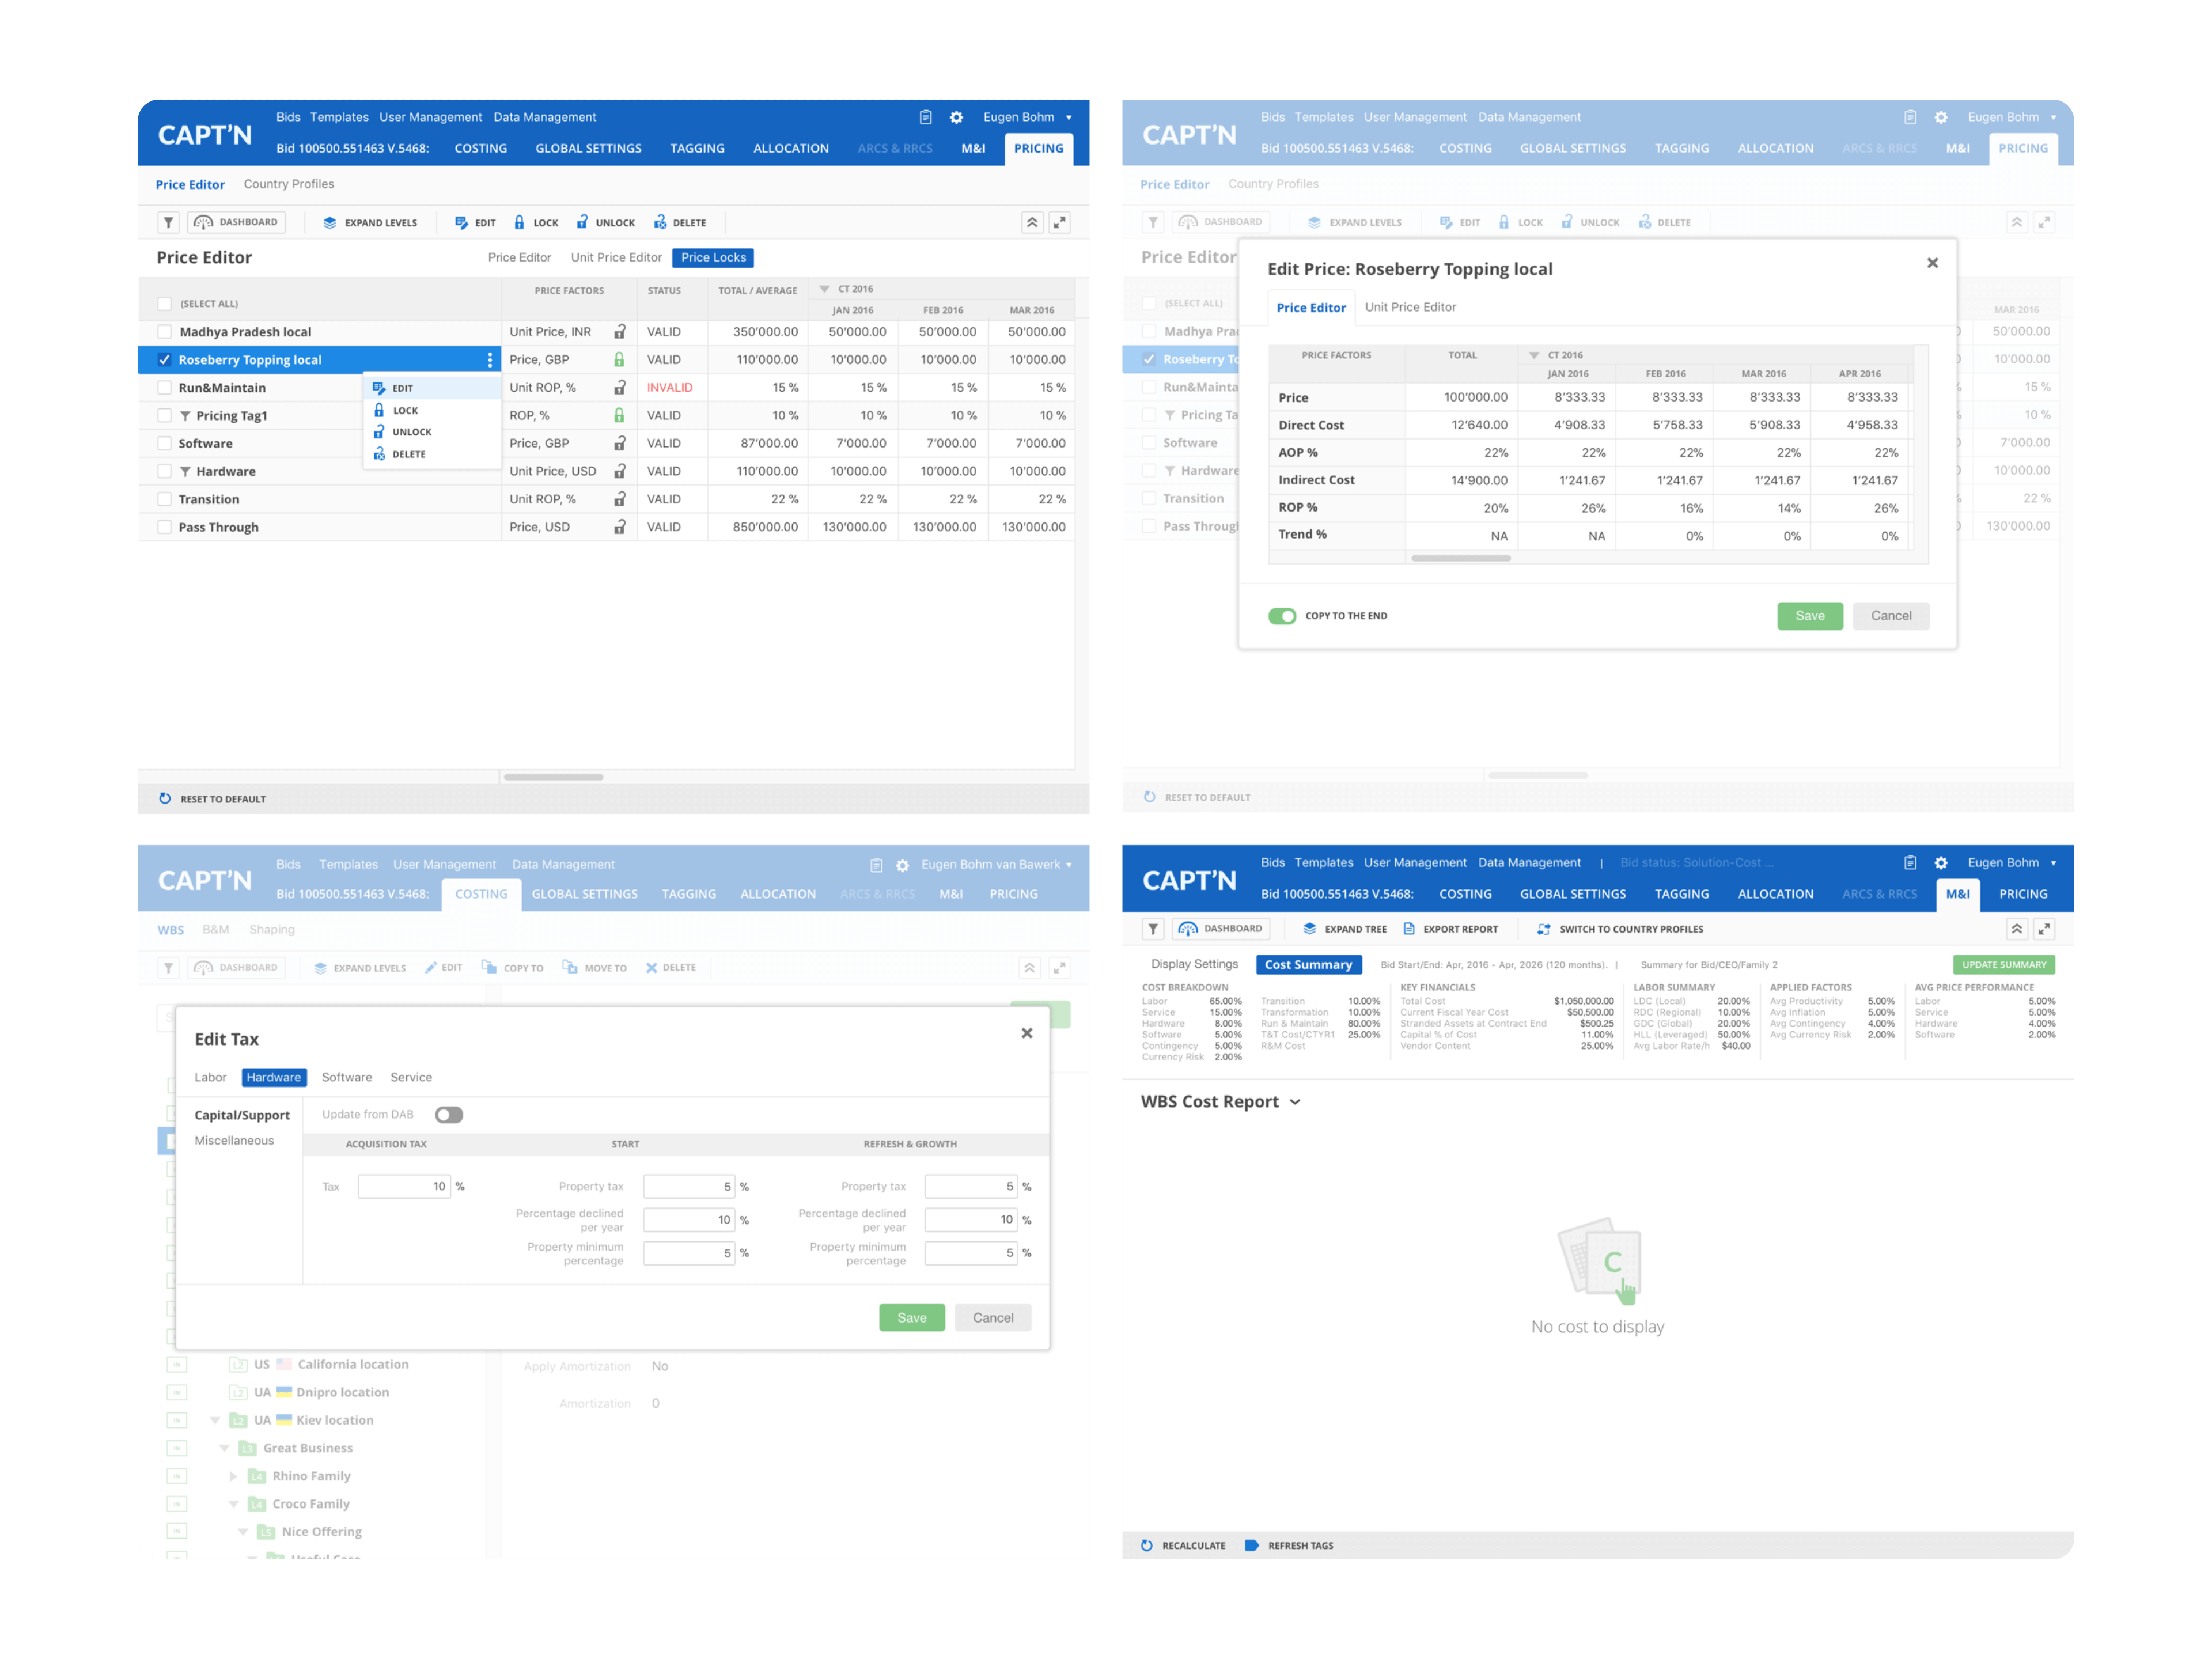Collapse the CT 2016 column group in Price Editor
This screenshot has height=1659, width=2212.
pos(824,289)
